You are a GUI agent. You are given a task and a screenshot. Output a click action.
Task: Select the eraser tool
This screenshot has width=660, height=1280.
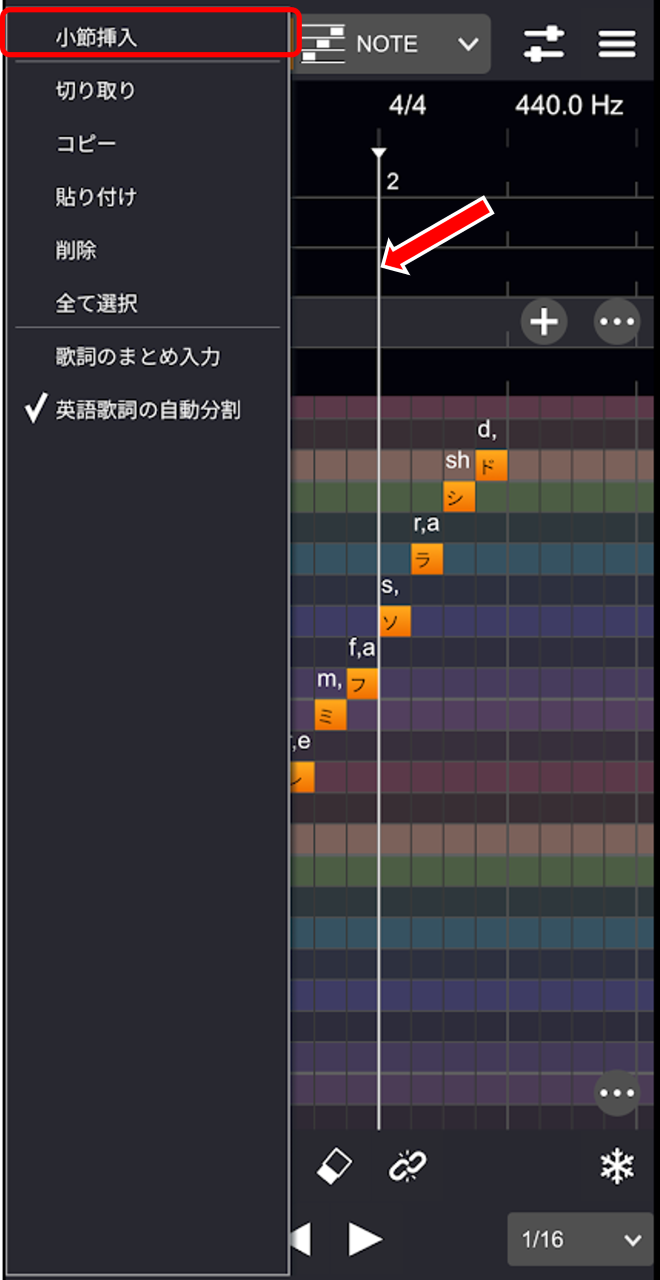pos(334,1164)
